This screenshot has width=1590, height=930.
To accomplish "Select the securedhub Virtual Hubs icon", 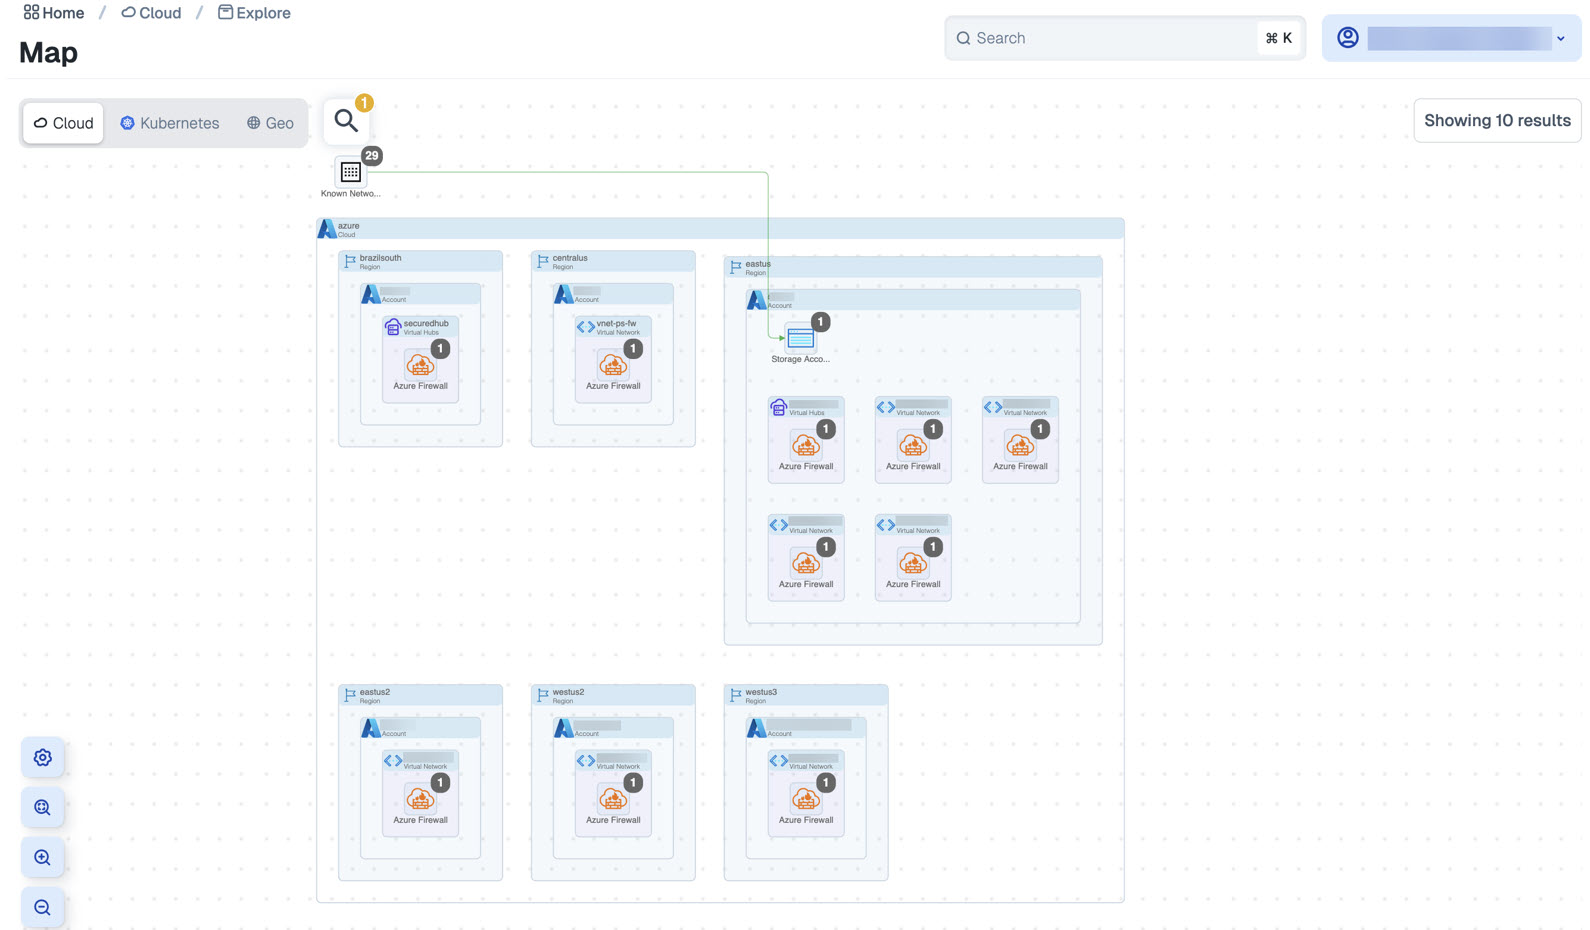I will [392, 327].
